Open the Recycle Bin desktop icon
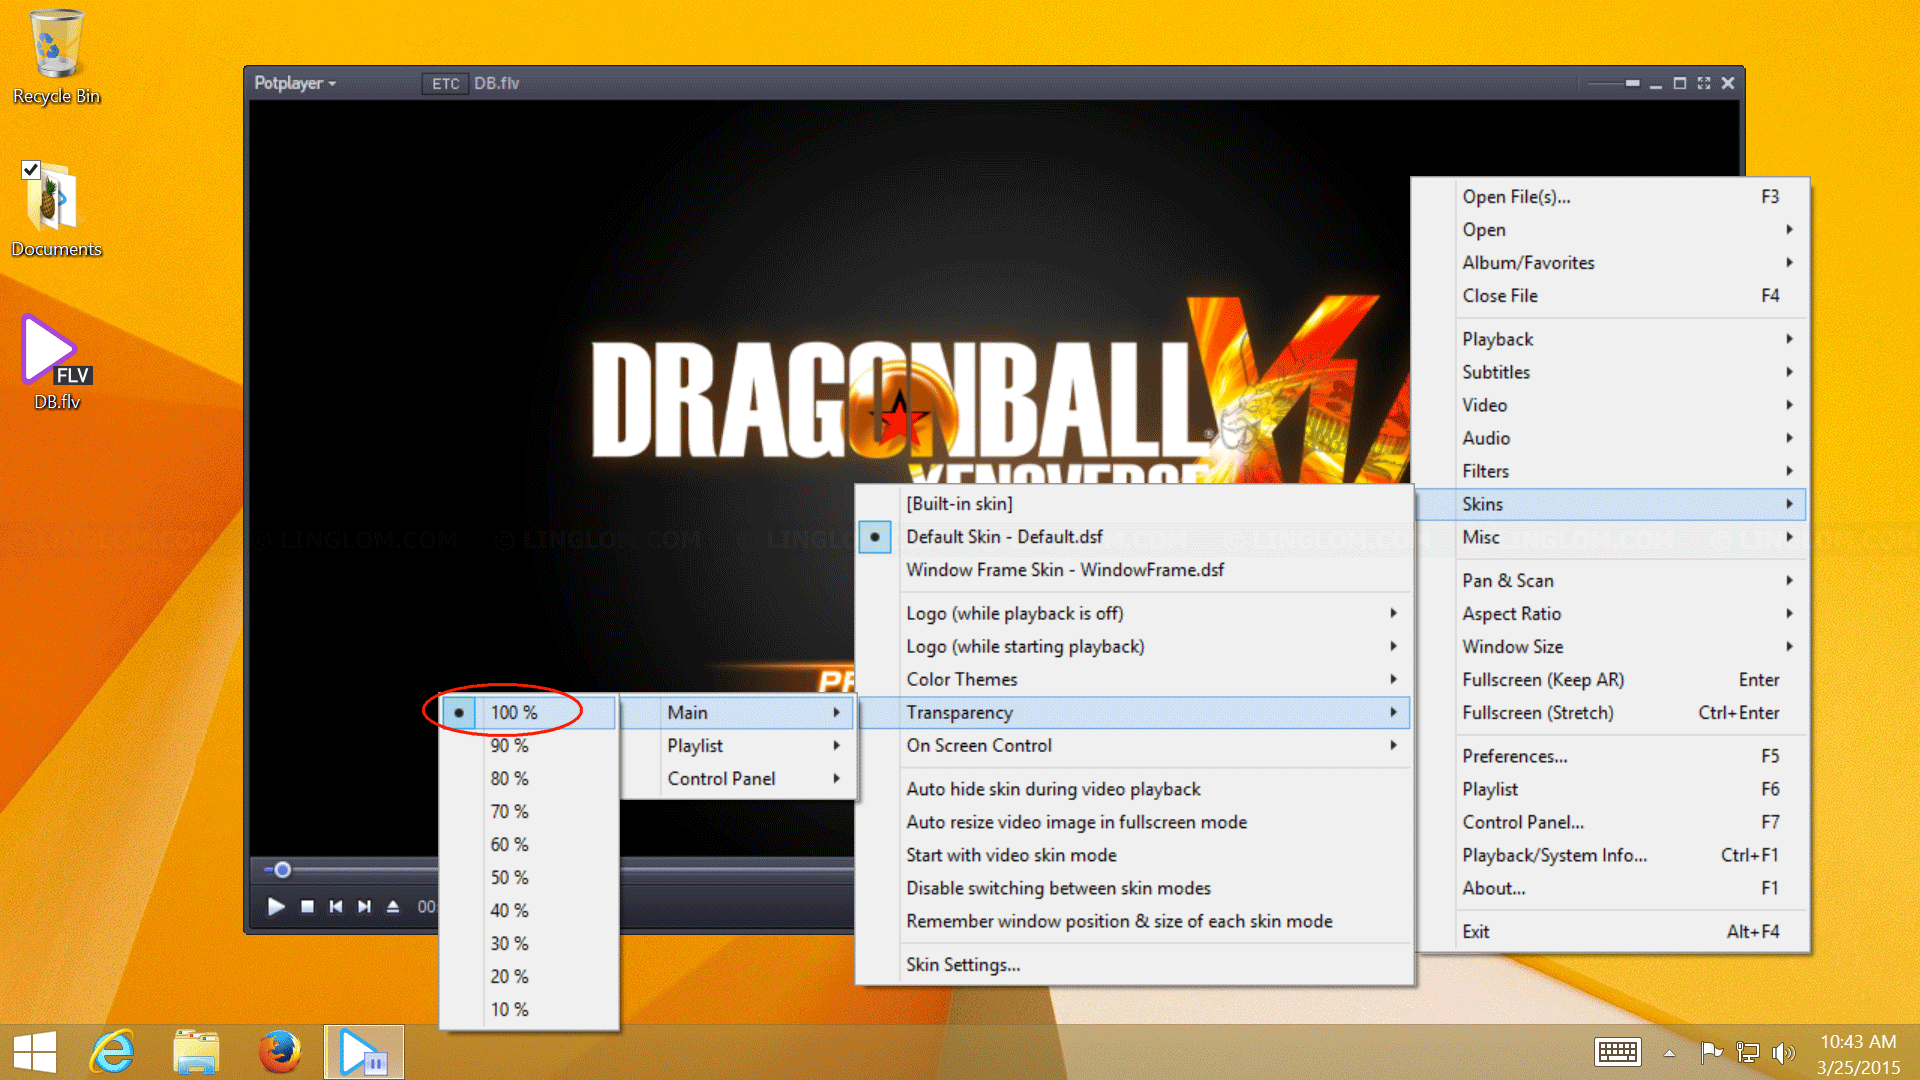 (56, 57)
